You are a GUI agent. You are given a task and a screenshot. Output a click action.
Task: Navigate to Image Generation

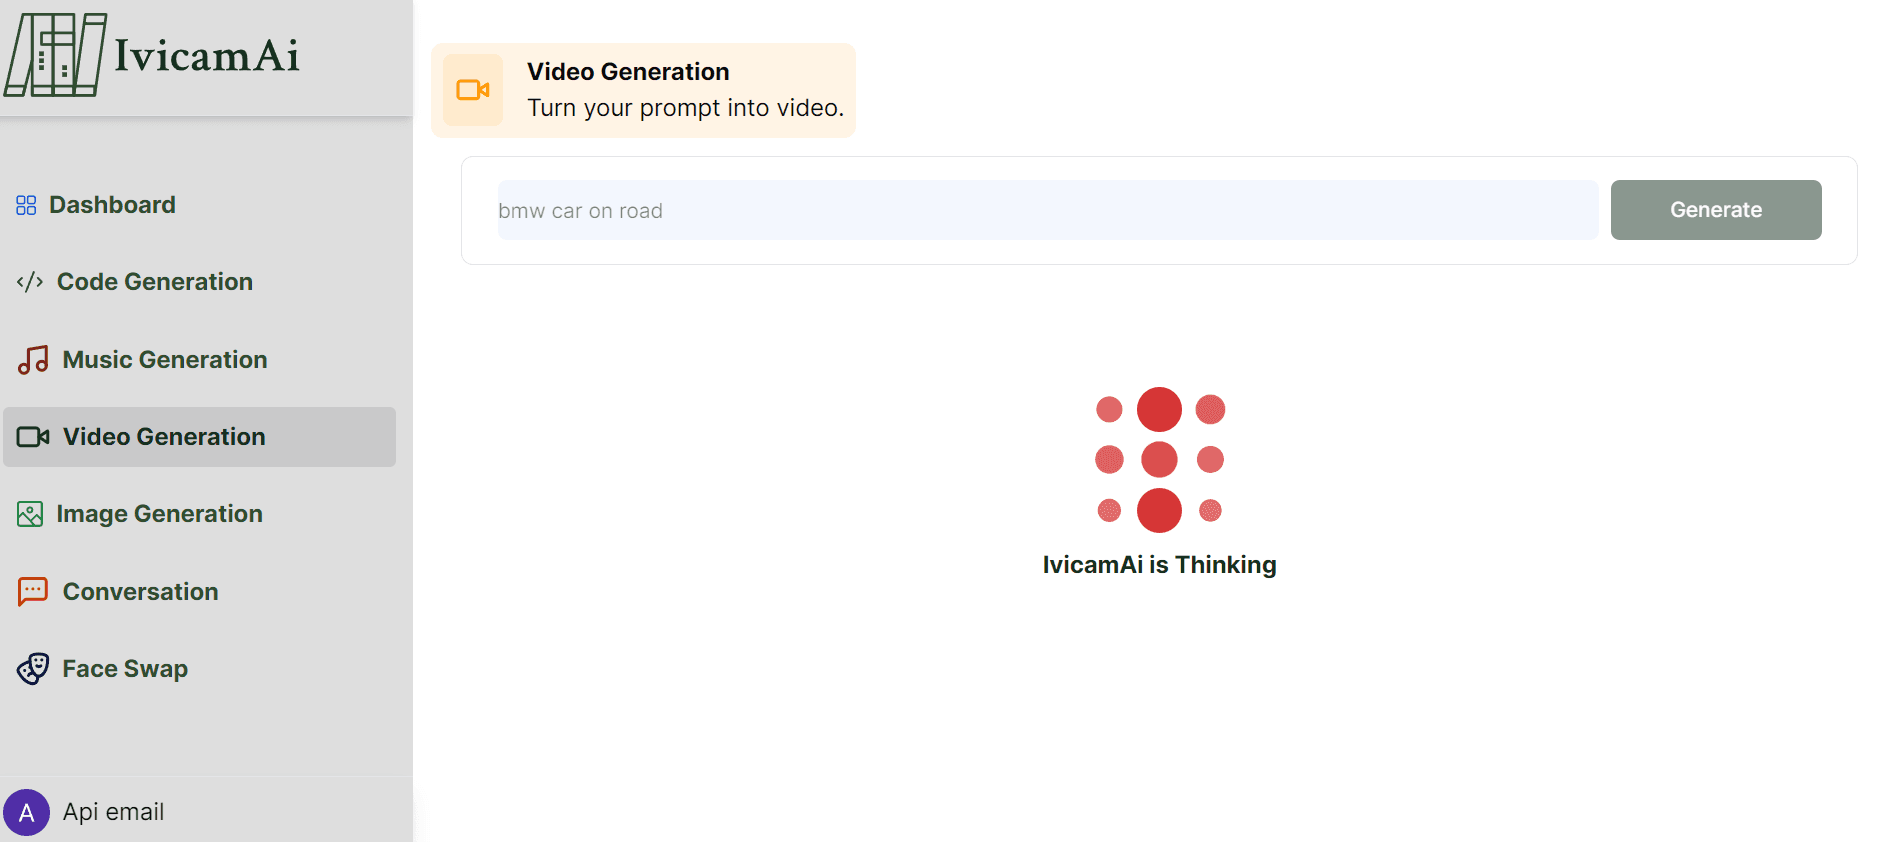[160, 514]
